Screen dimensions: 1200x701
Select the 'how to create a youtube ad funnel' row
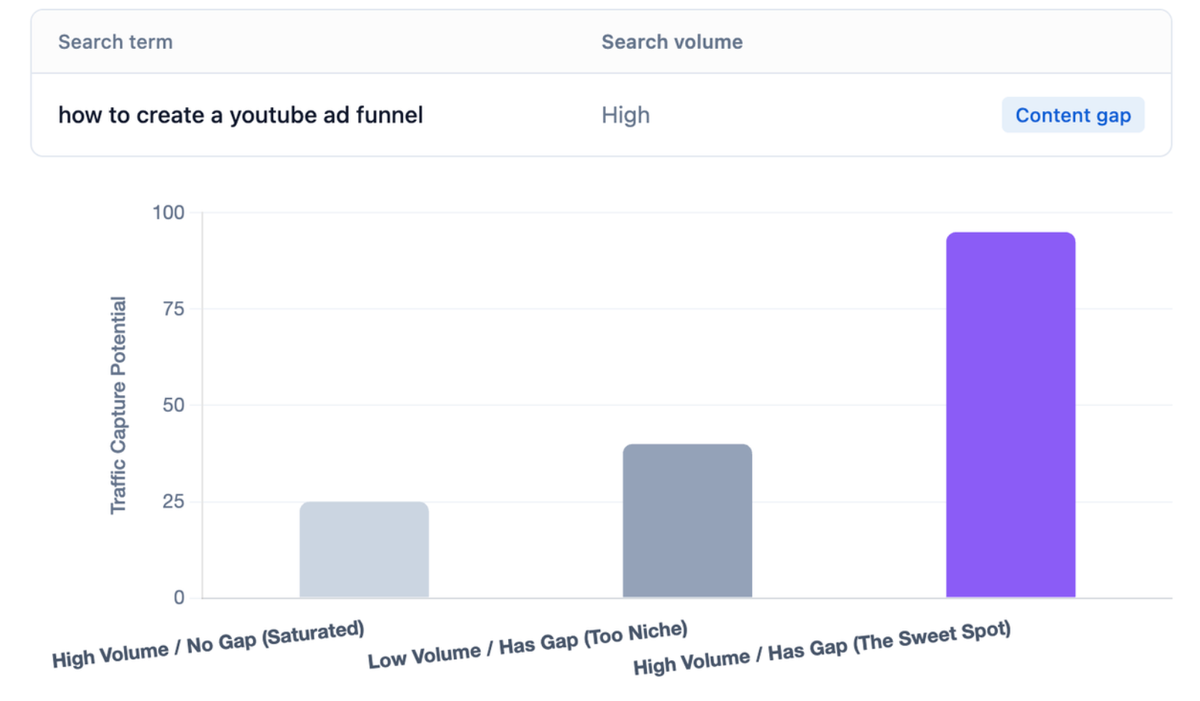pos(600,115)
